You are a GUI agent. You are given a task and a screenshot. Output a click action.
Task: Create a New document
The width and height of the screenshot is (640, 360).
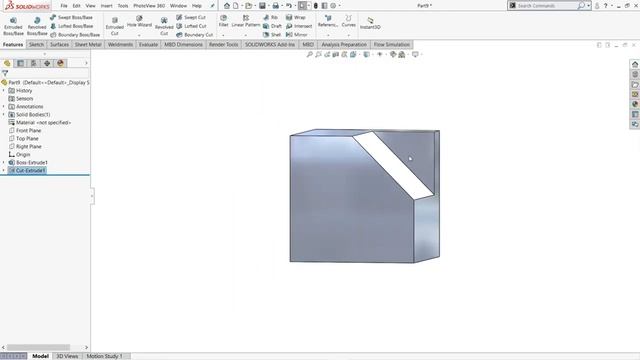[x=236, y=6]
